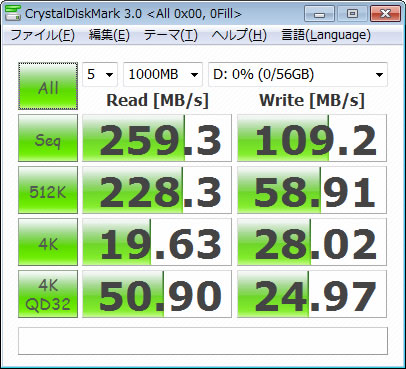Viewport: 406px width, 369px height.
Task: Open the 言語(Language) menu
Action: point(326,35)
